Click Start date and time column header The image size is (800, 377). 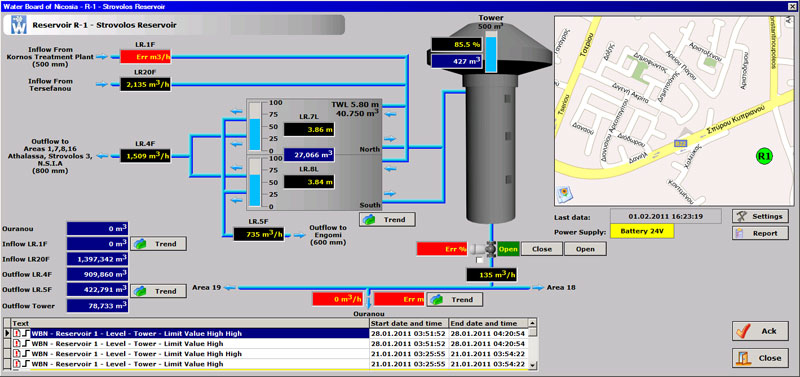(x=409, y=323)
